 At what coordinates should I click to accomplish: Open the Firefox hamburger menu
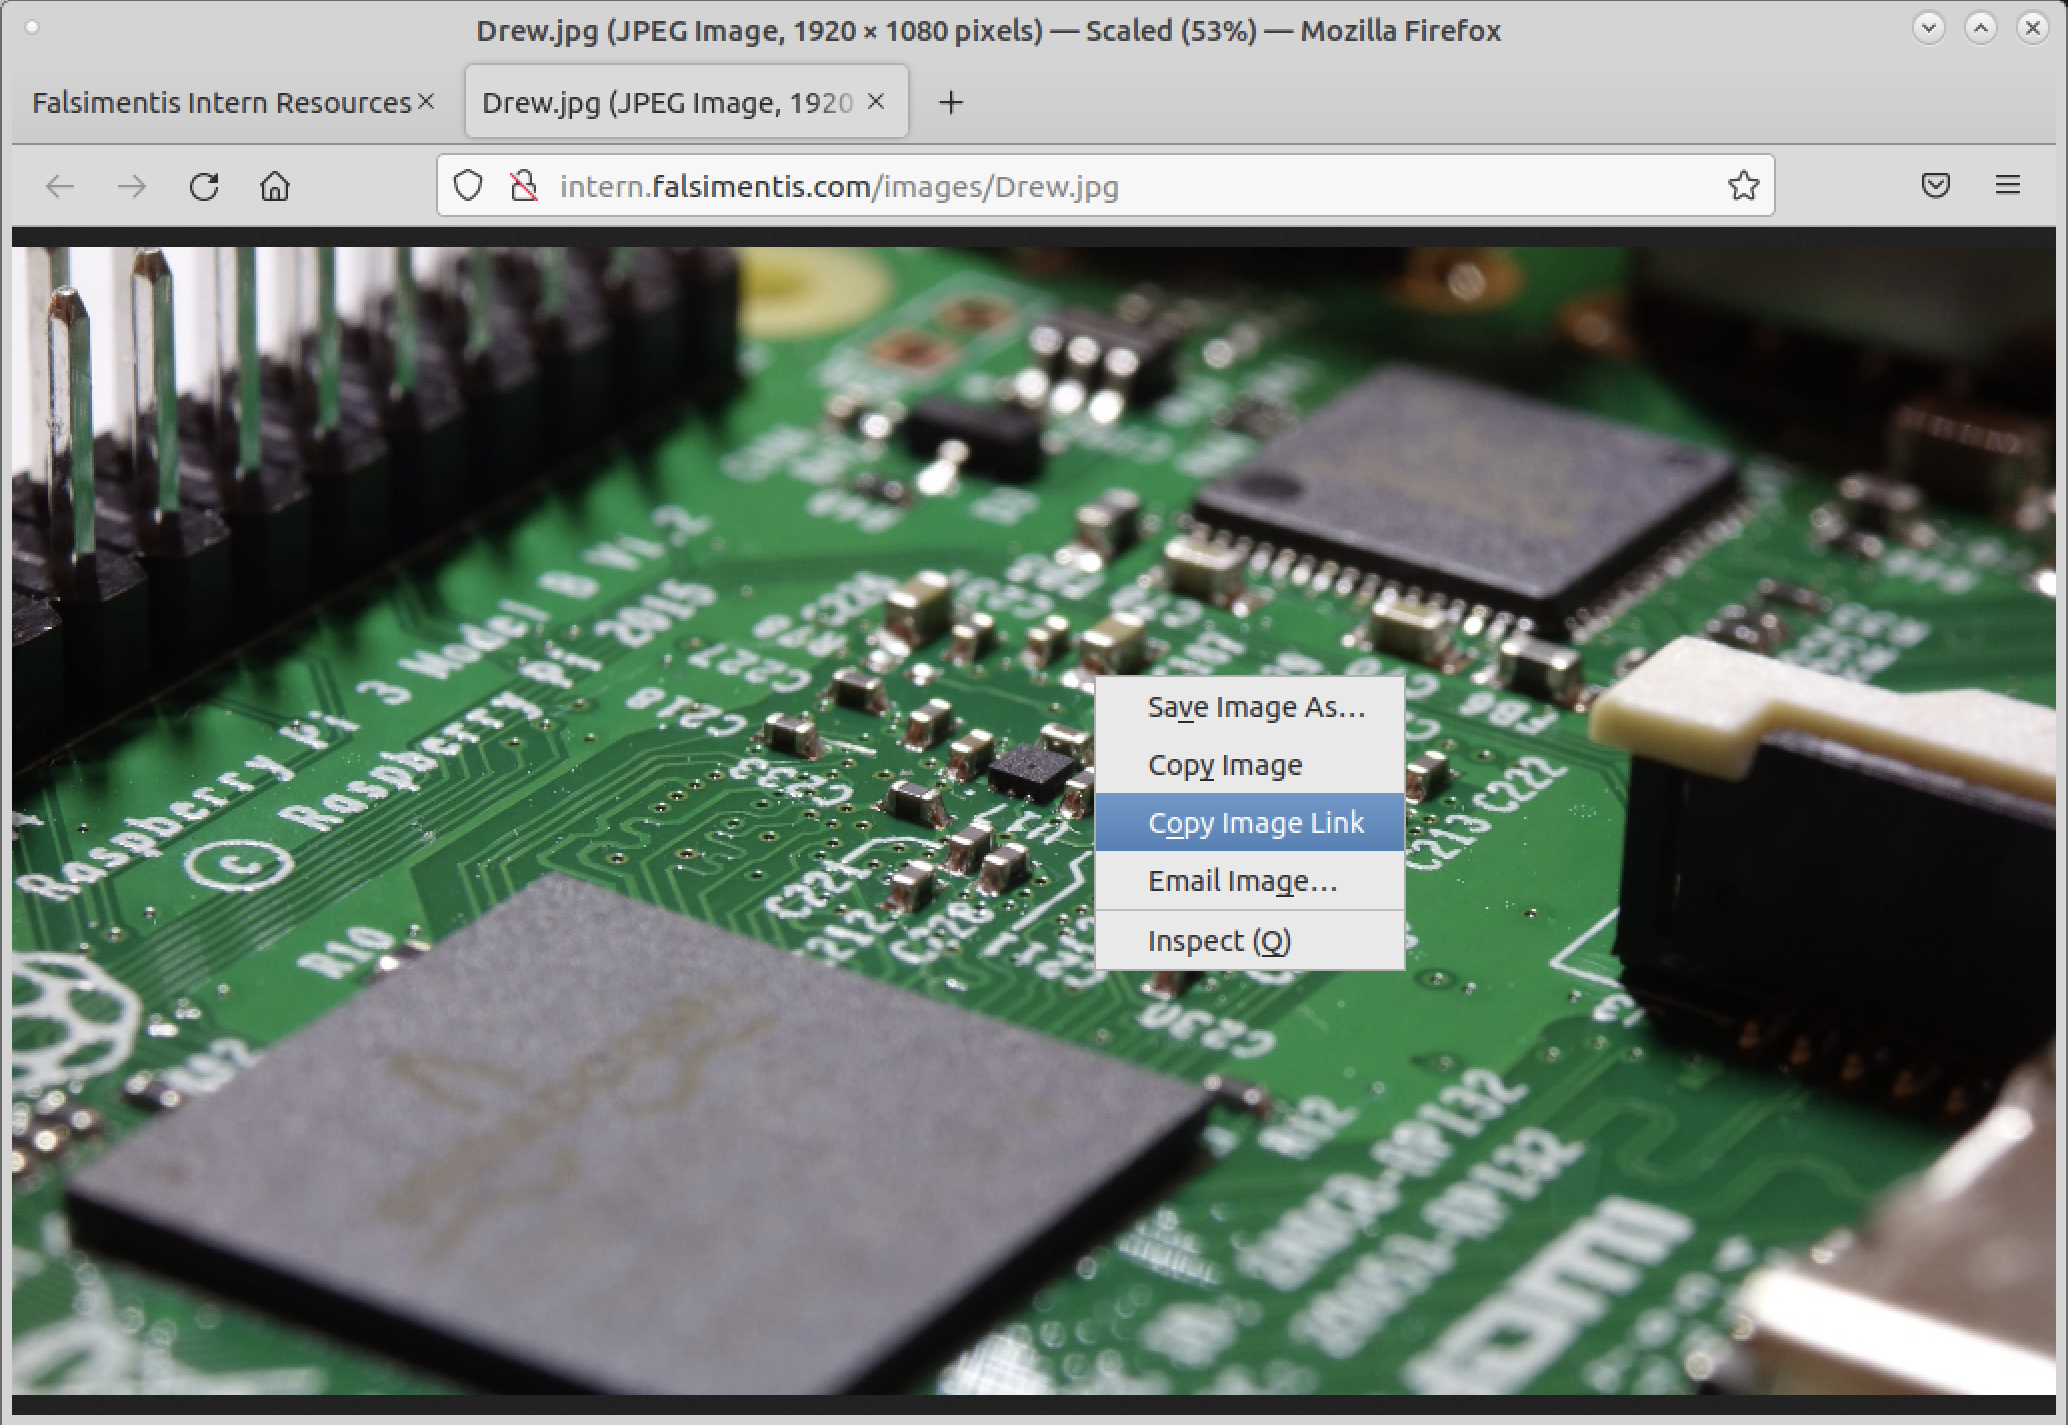2008,185
